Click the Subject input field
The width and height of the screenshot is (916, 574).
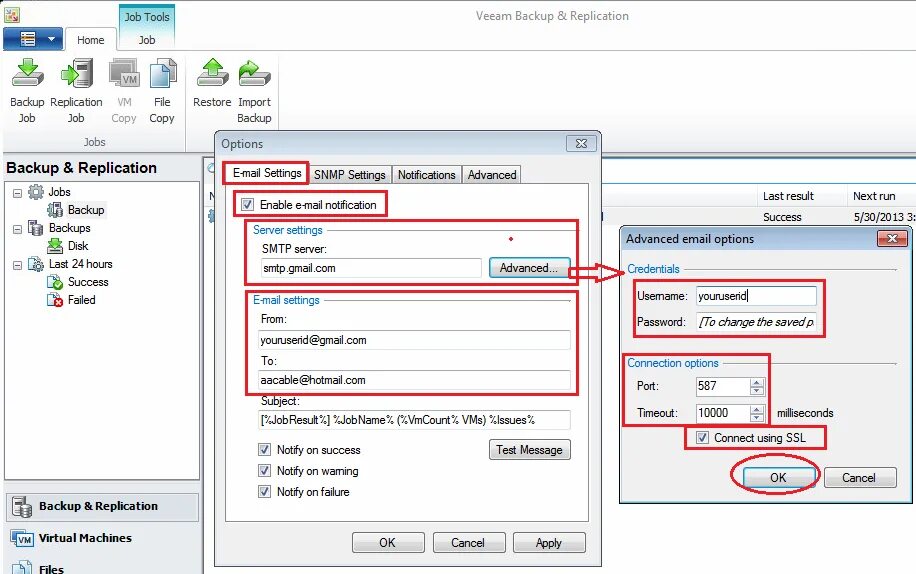coord(414,420)
